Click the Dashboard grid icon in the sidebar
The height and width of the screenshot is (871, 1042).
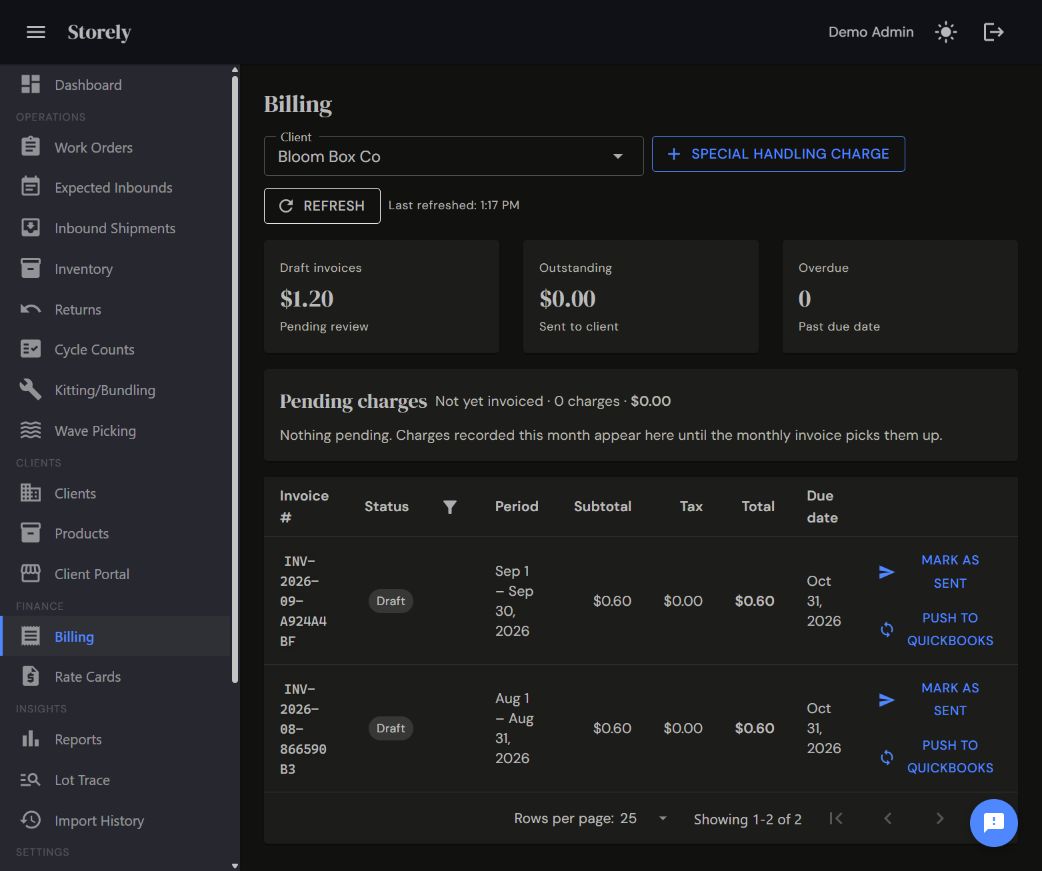click(31, 84)
